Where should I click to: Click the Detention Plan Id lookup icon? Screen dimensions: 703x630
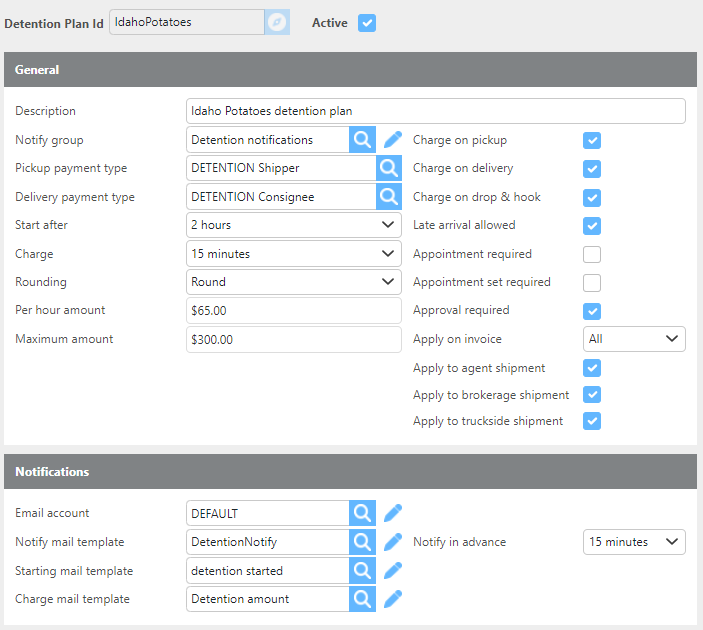(x=277, y=22)
